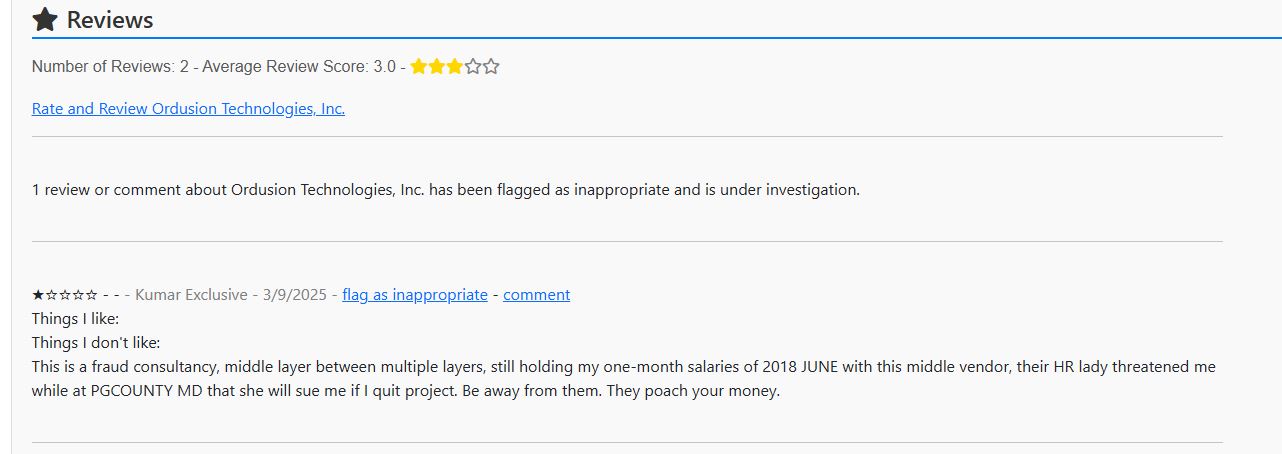Click the fifth empty star in average score
Screen dimensions: 1282x454
point(491,67)
